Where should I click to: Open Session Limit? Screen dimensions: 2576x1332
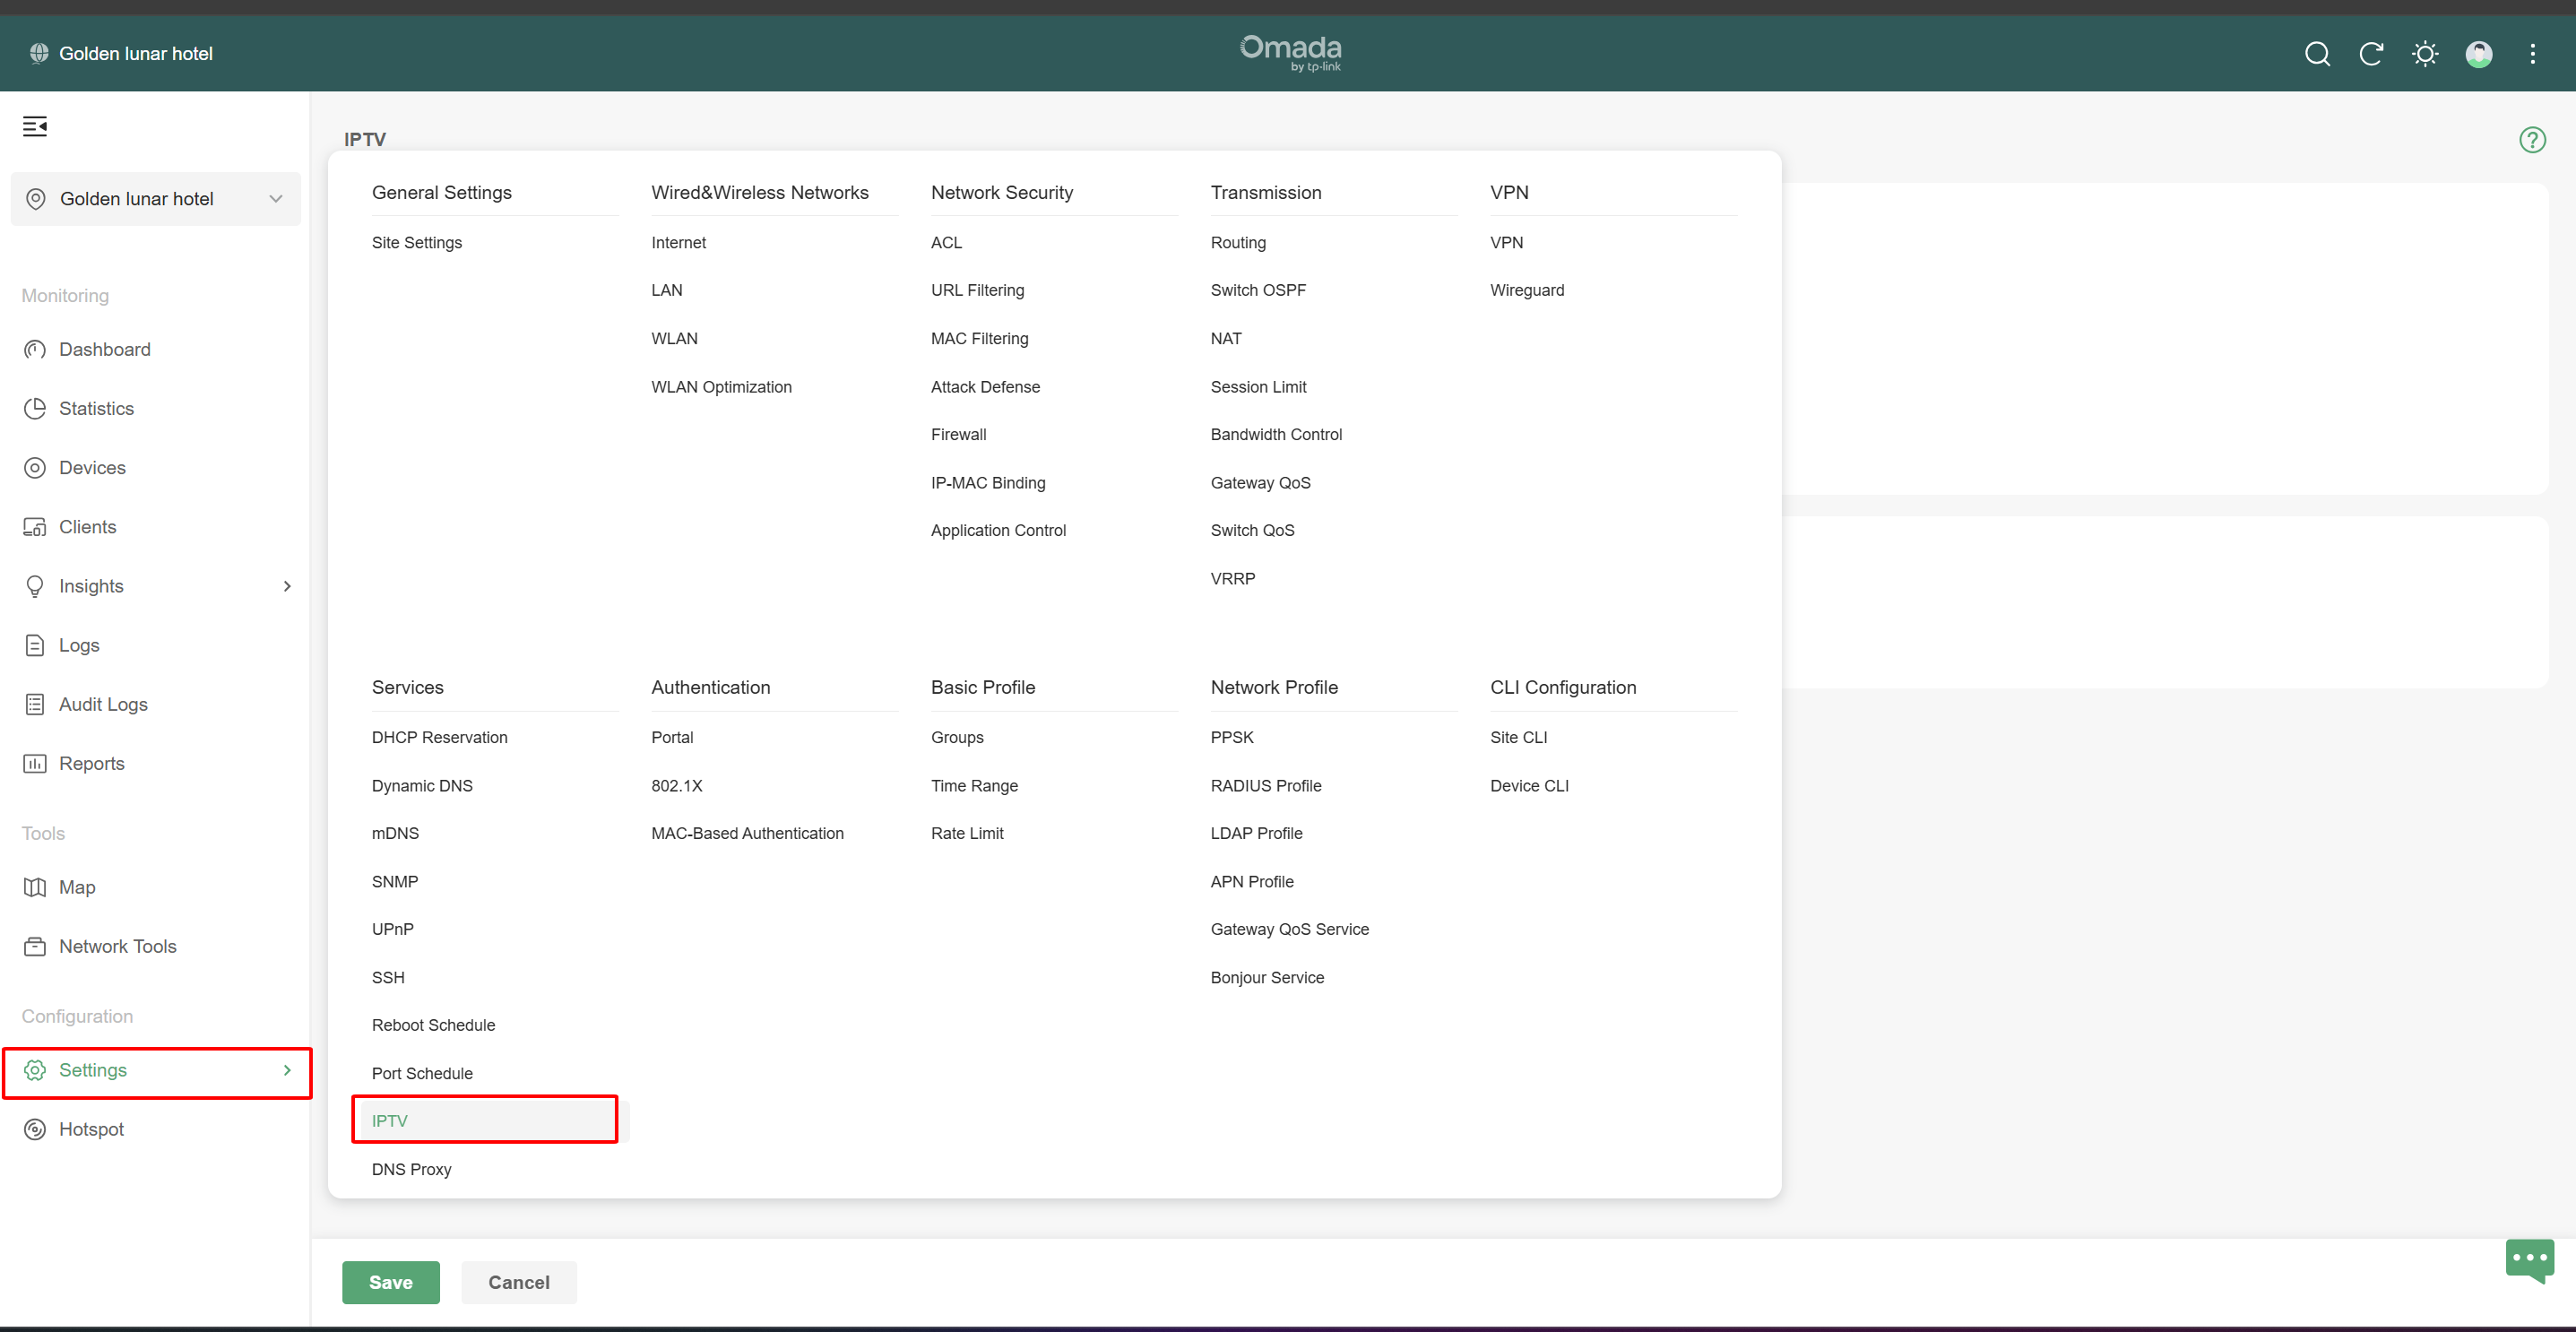click(1258, 387)
